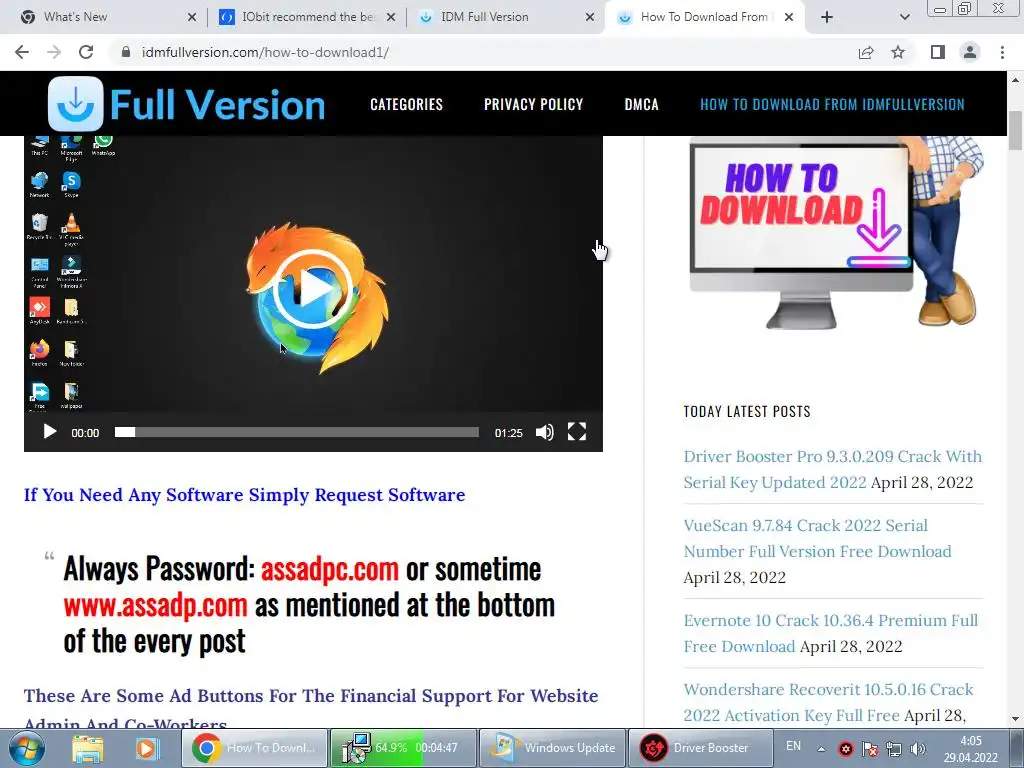Reload the page with the refresh icon
Viewport: 1024px width, 768px height.
86,52
